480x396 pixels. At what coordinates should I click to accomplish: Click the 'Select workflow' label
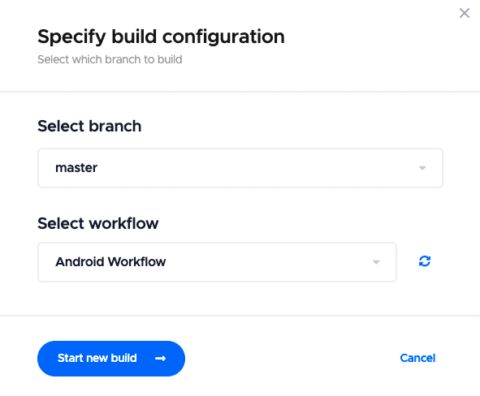click(98, 223)
